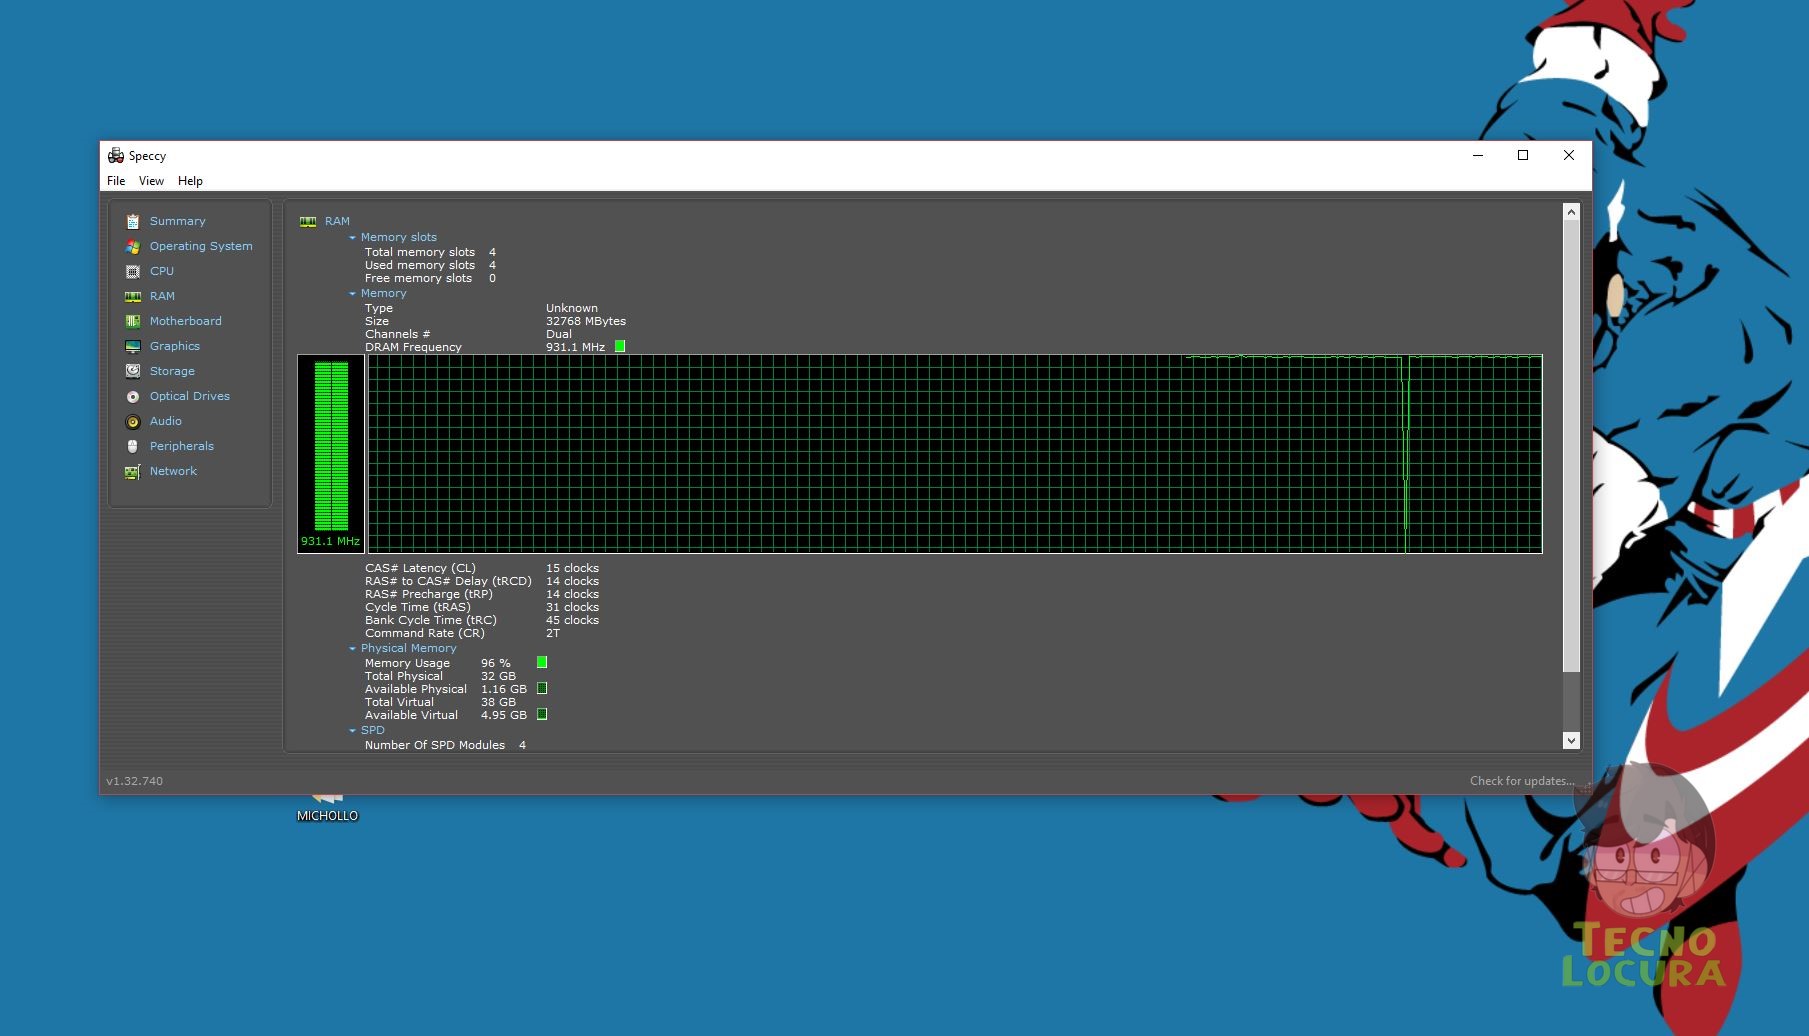
Task: Click the 931.1 MHz bar gauge
Action: 331,453
